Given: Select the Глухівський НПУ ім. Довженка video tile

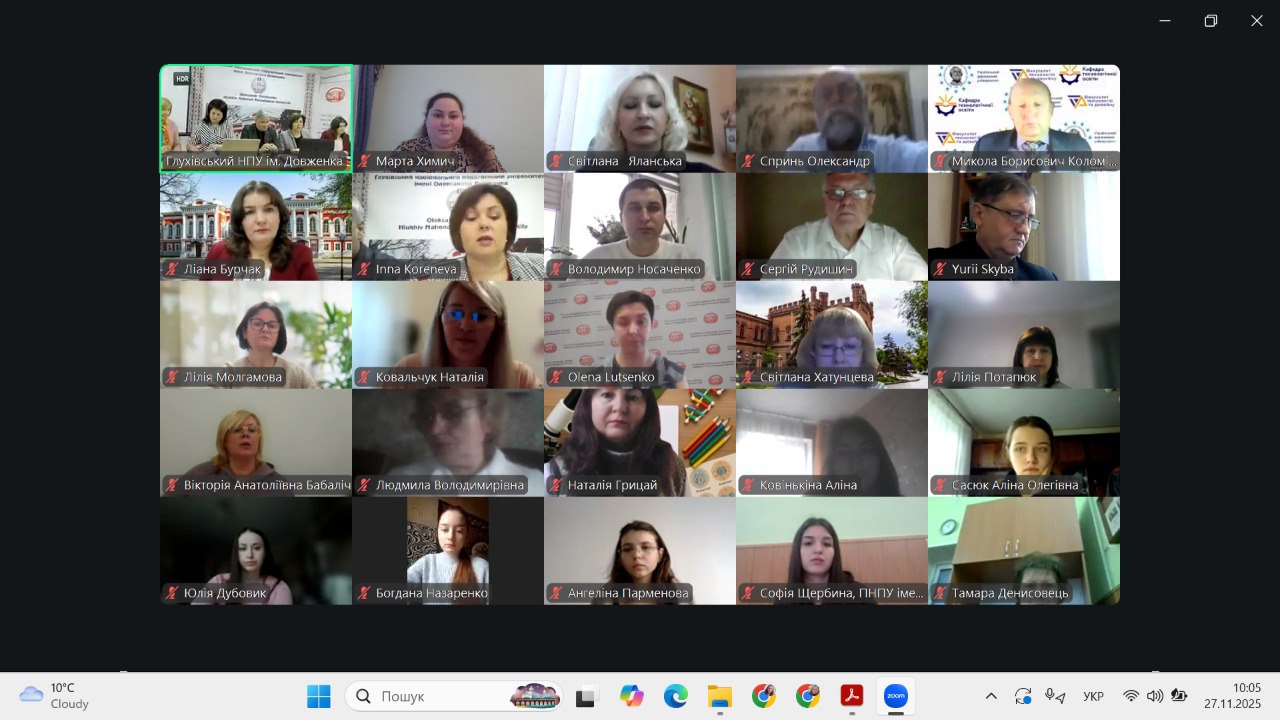Looking at the screenshot, I should coord(256,118).
